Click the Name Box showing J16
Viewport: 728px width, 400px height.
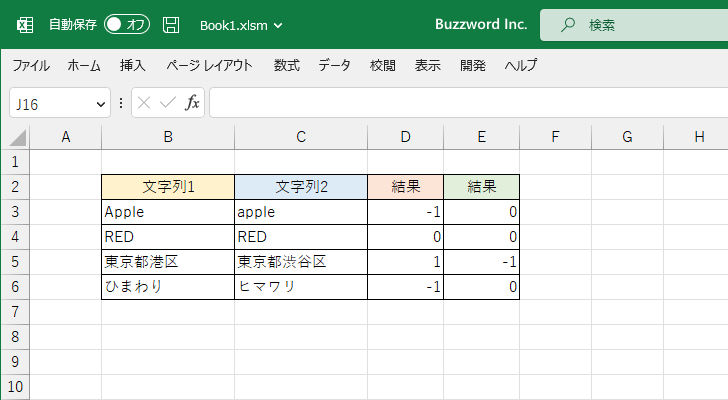pos(60,103)
